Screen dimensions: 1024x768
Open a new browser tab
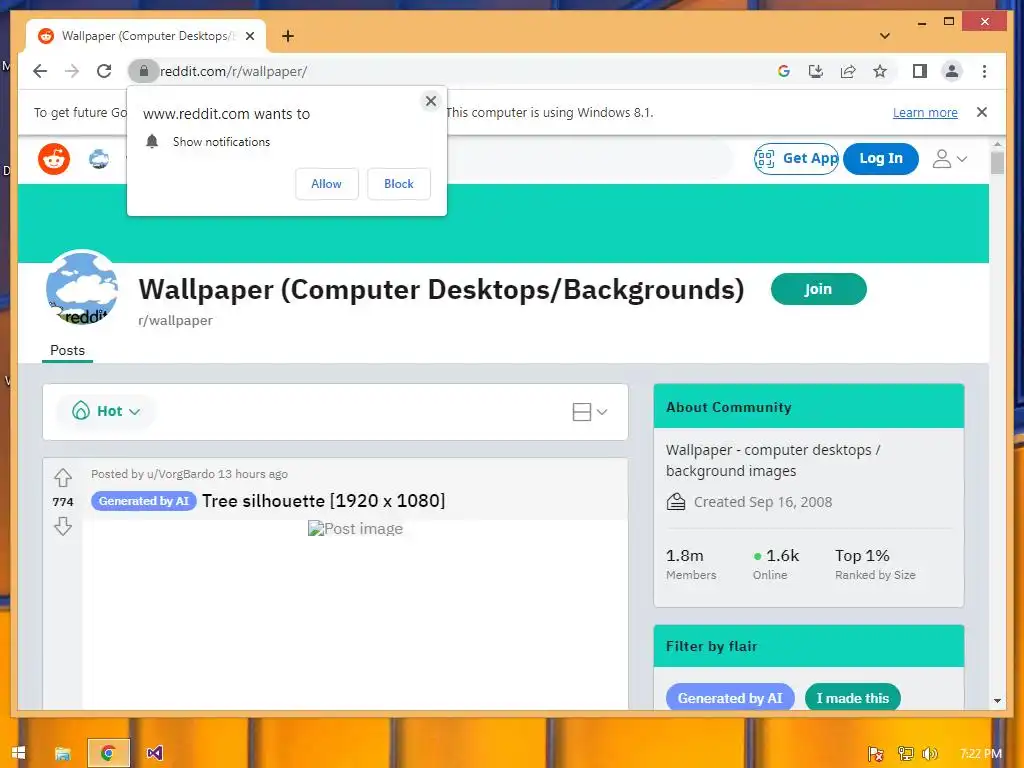(288, 36)
